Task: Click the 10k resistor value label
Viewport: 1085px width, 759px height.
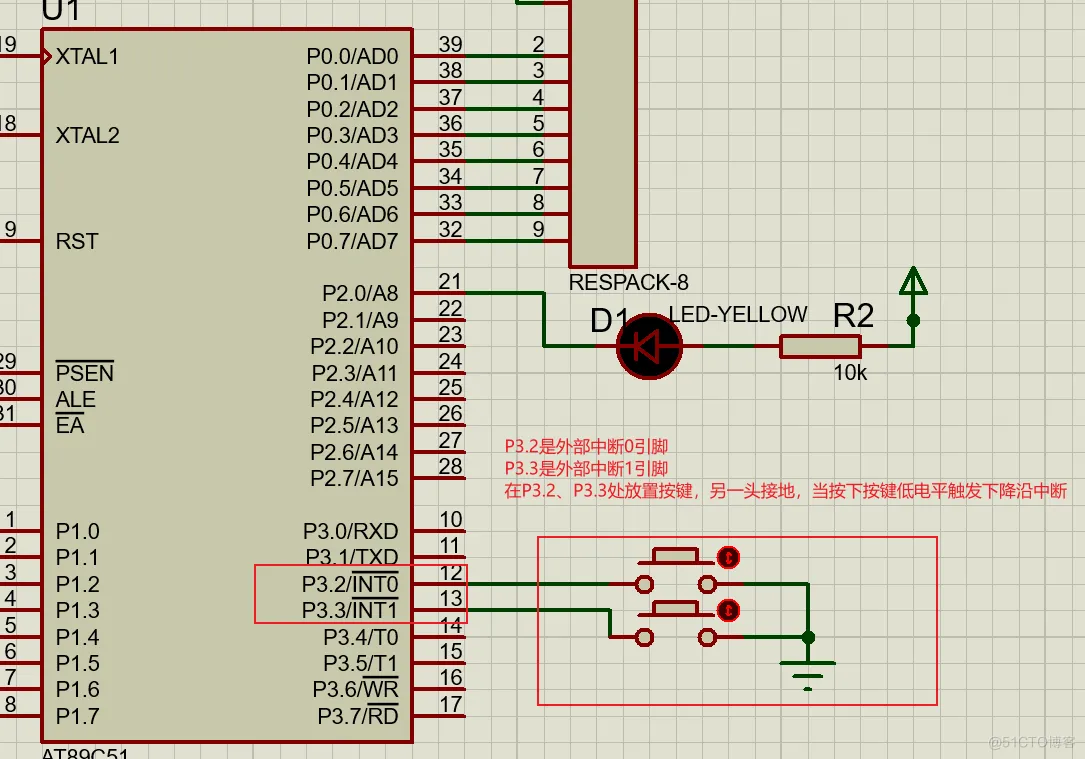Action: 850,372
